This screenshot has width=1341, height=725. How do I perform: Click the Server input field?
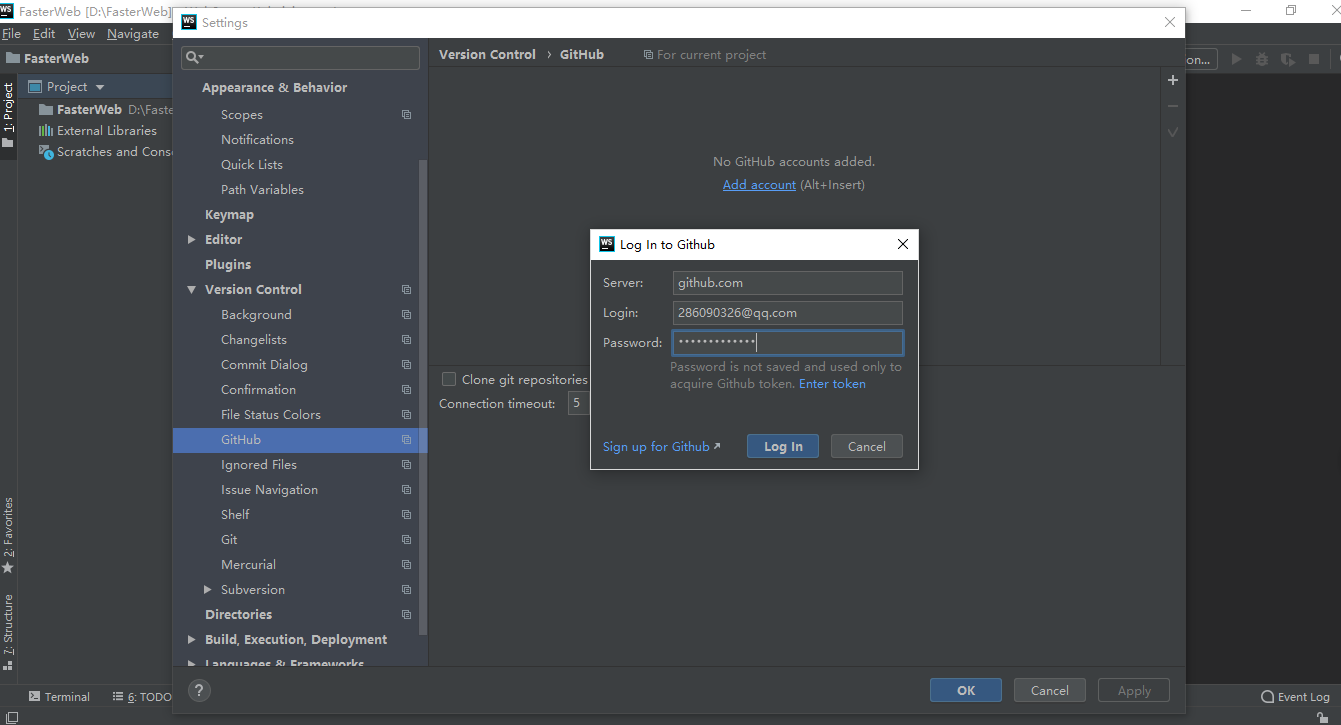click(787, 283)
